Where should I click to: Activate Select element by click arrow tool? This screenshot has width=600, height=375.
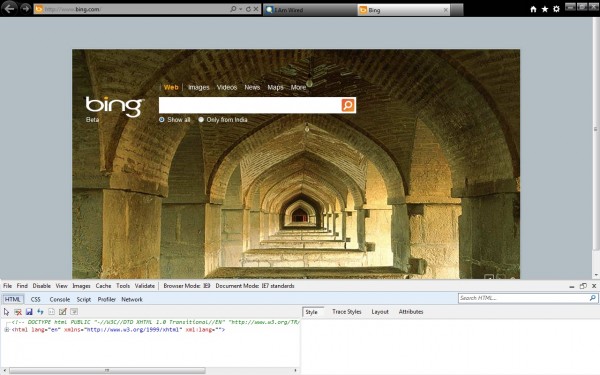pyautogui.click(x=7, y=312)
